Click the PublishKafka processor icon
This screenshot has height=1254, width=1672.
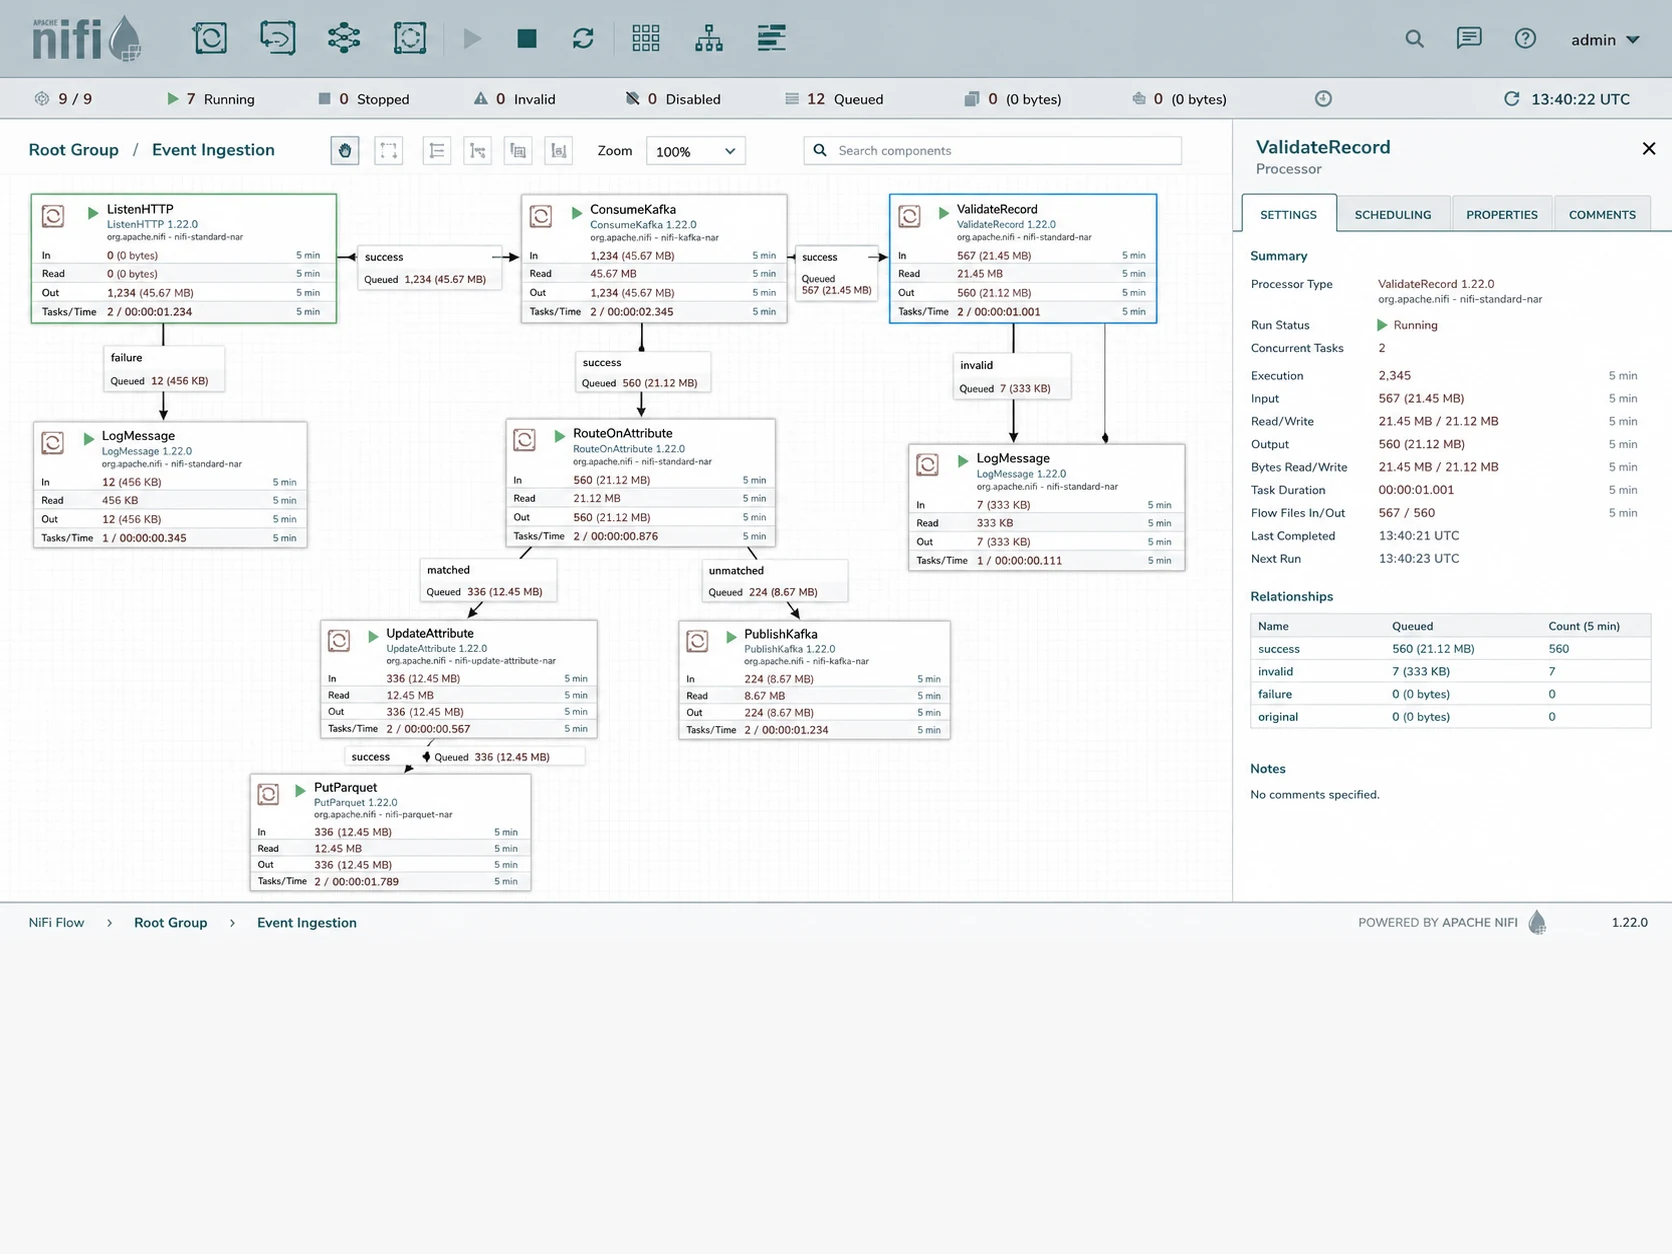(x=697, y=640)
